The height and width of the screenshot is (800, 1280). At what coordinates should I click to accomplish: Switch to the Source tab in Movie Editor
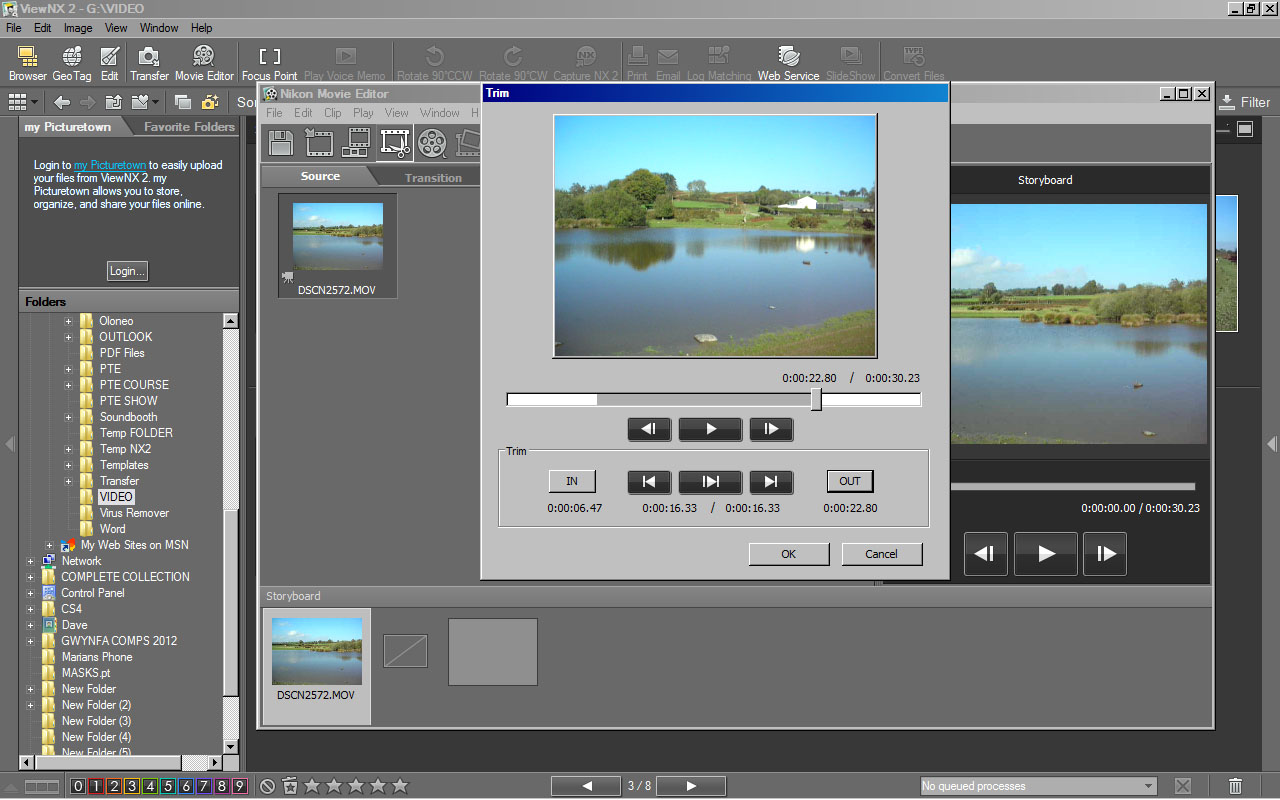tap(320, 176)
